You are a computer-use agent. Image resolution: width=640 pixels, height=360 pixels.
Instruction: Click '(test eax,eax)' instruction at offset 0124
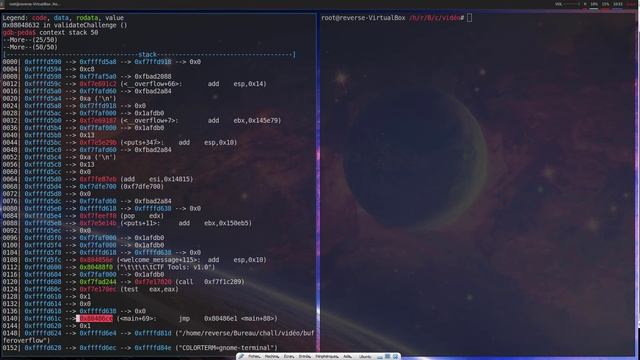pyautogui.click(x=149, y=289)
